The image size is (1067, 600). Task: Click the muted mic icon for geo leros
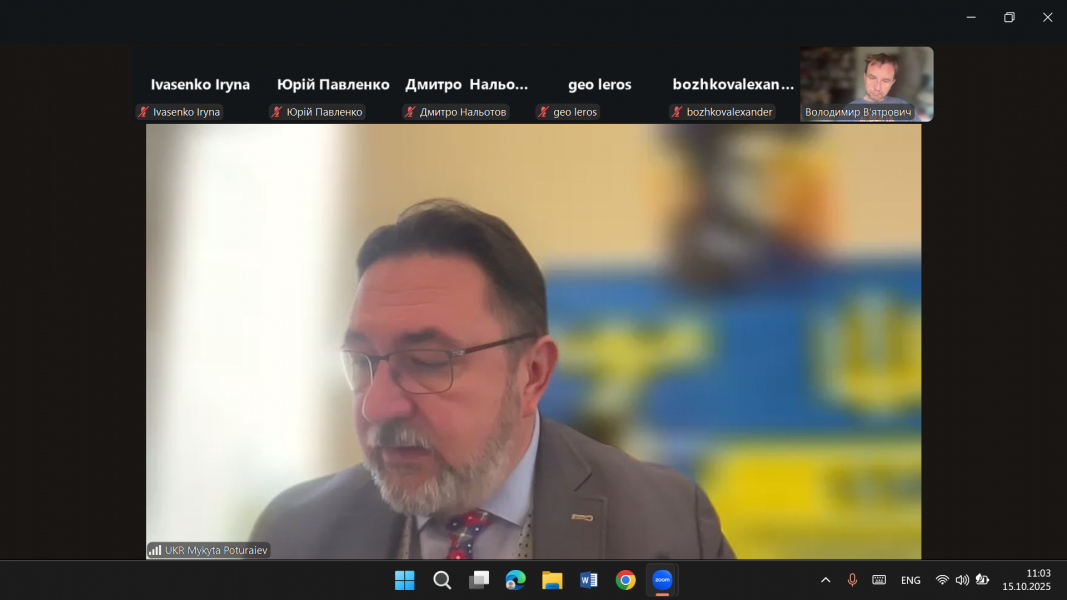click(x=544, y=112)
